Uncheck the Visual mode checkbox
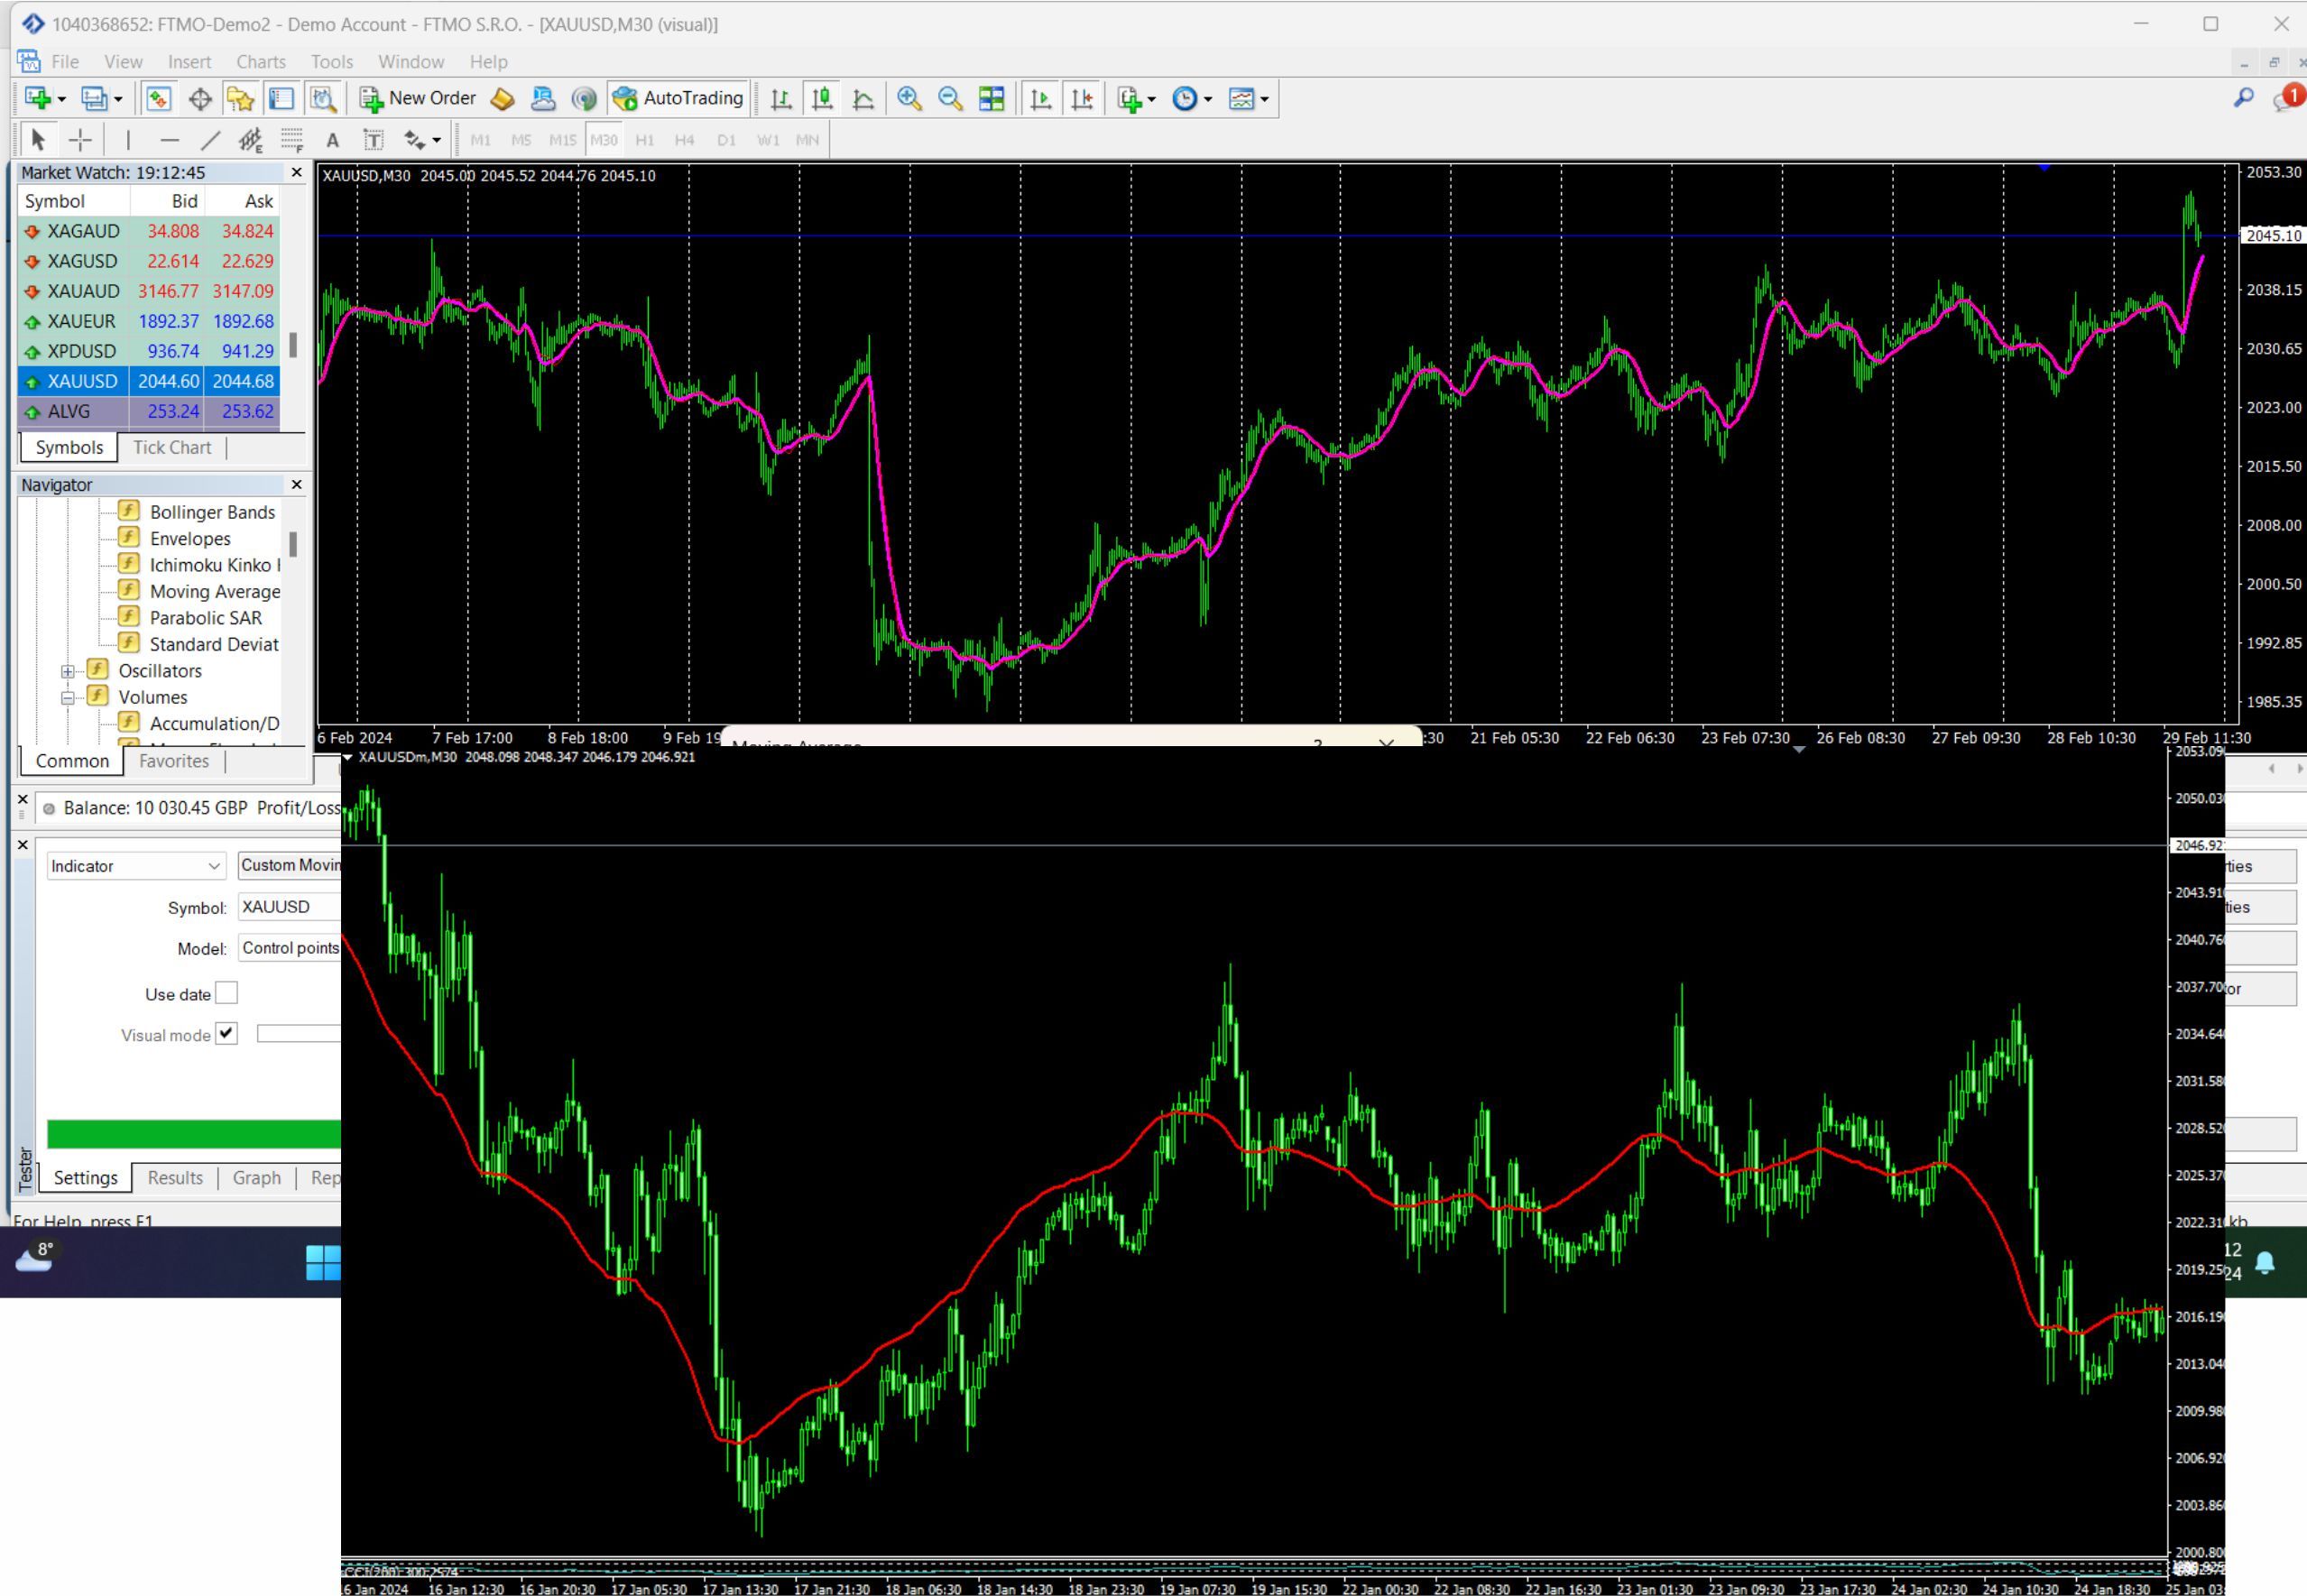 (x=227, y=1034)
